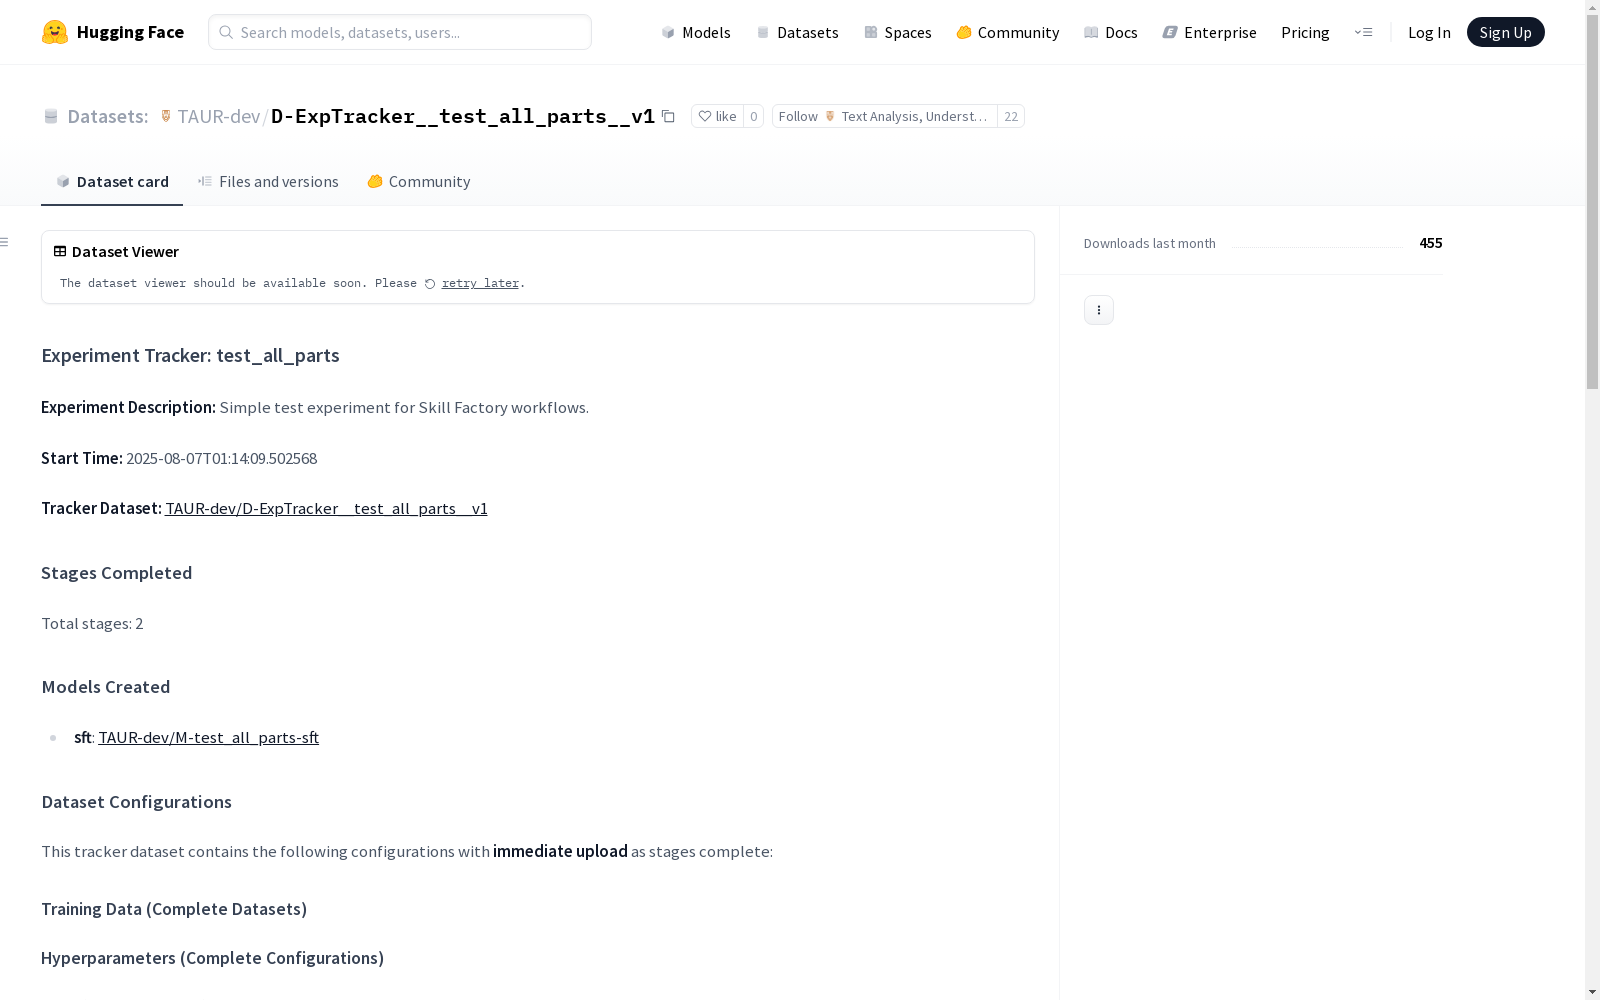Follow Text Analysis, Understanding organization
Viewport: 1600px width, 1000px height.
(884, 116)
